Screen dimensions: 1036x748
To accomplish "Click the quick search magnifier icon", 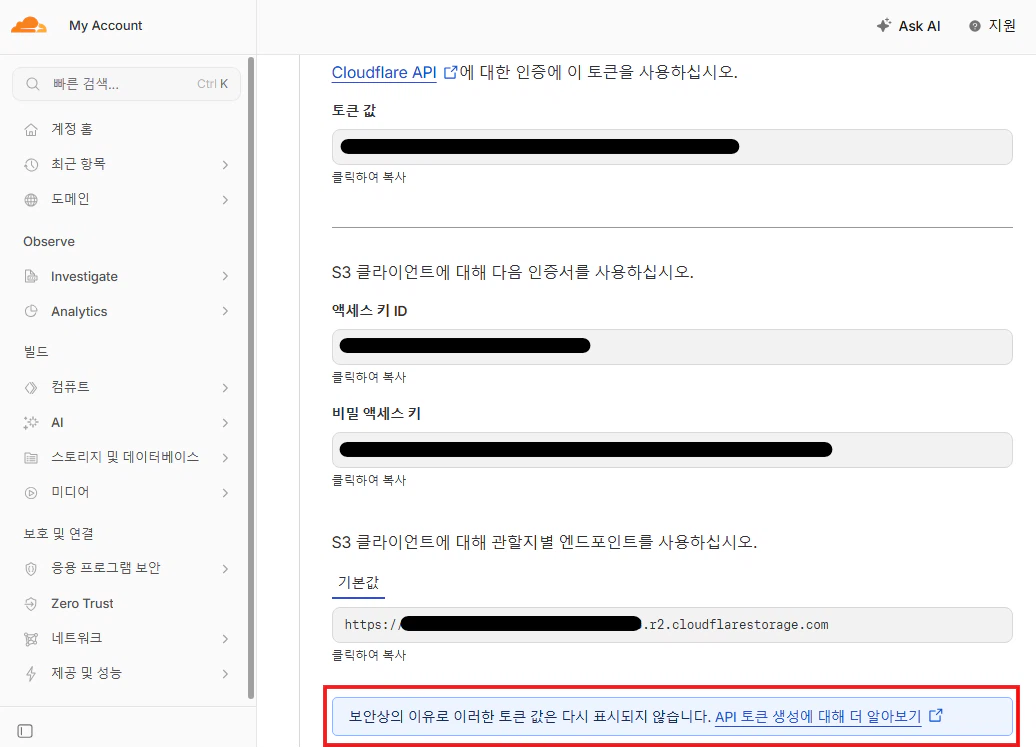I will point(32,84).
